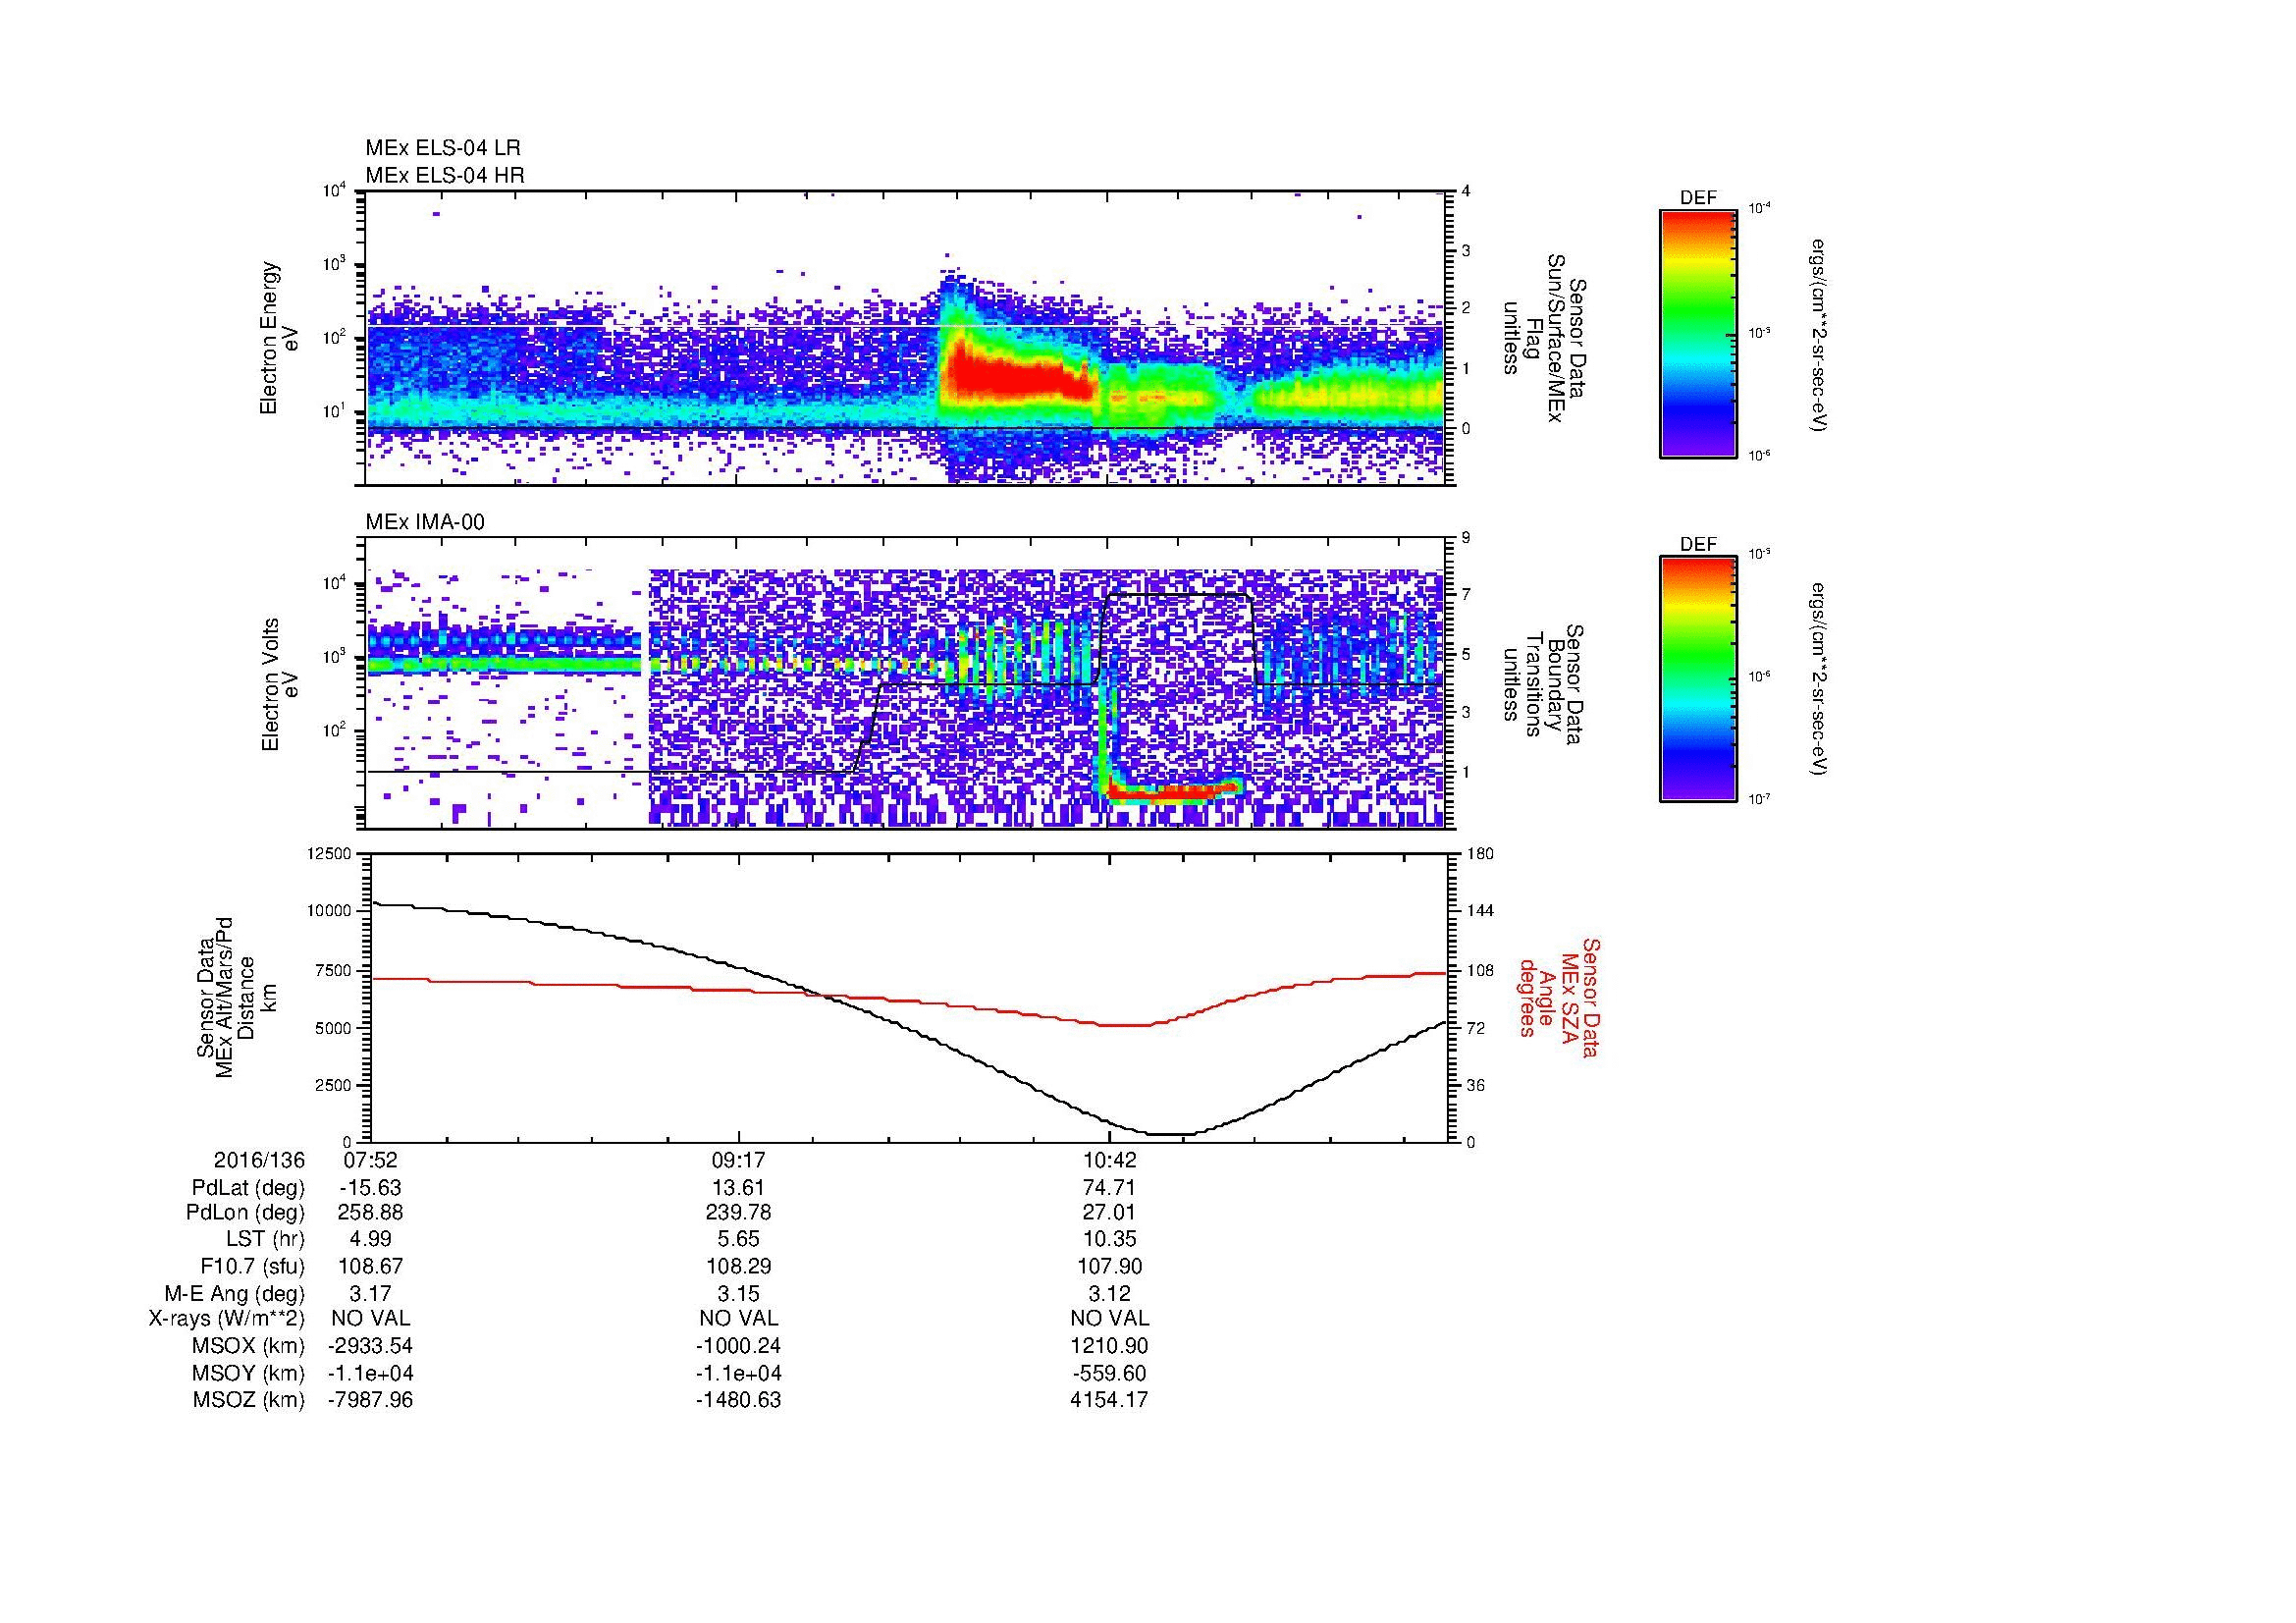Click the LST (hr) row label
2296x1623 pixels.
pyautogui.click(x=266, y=1240)
